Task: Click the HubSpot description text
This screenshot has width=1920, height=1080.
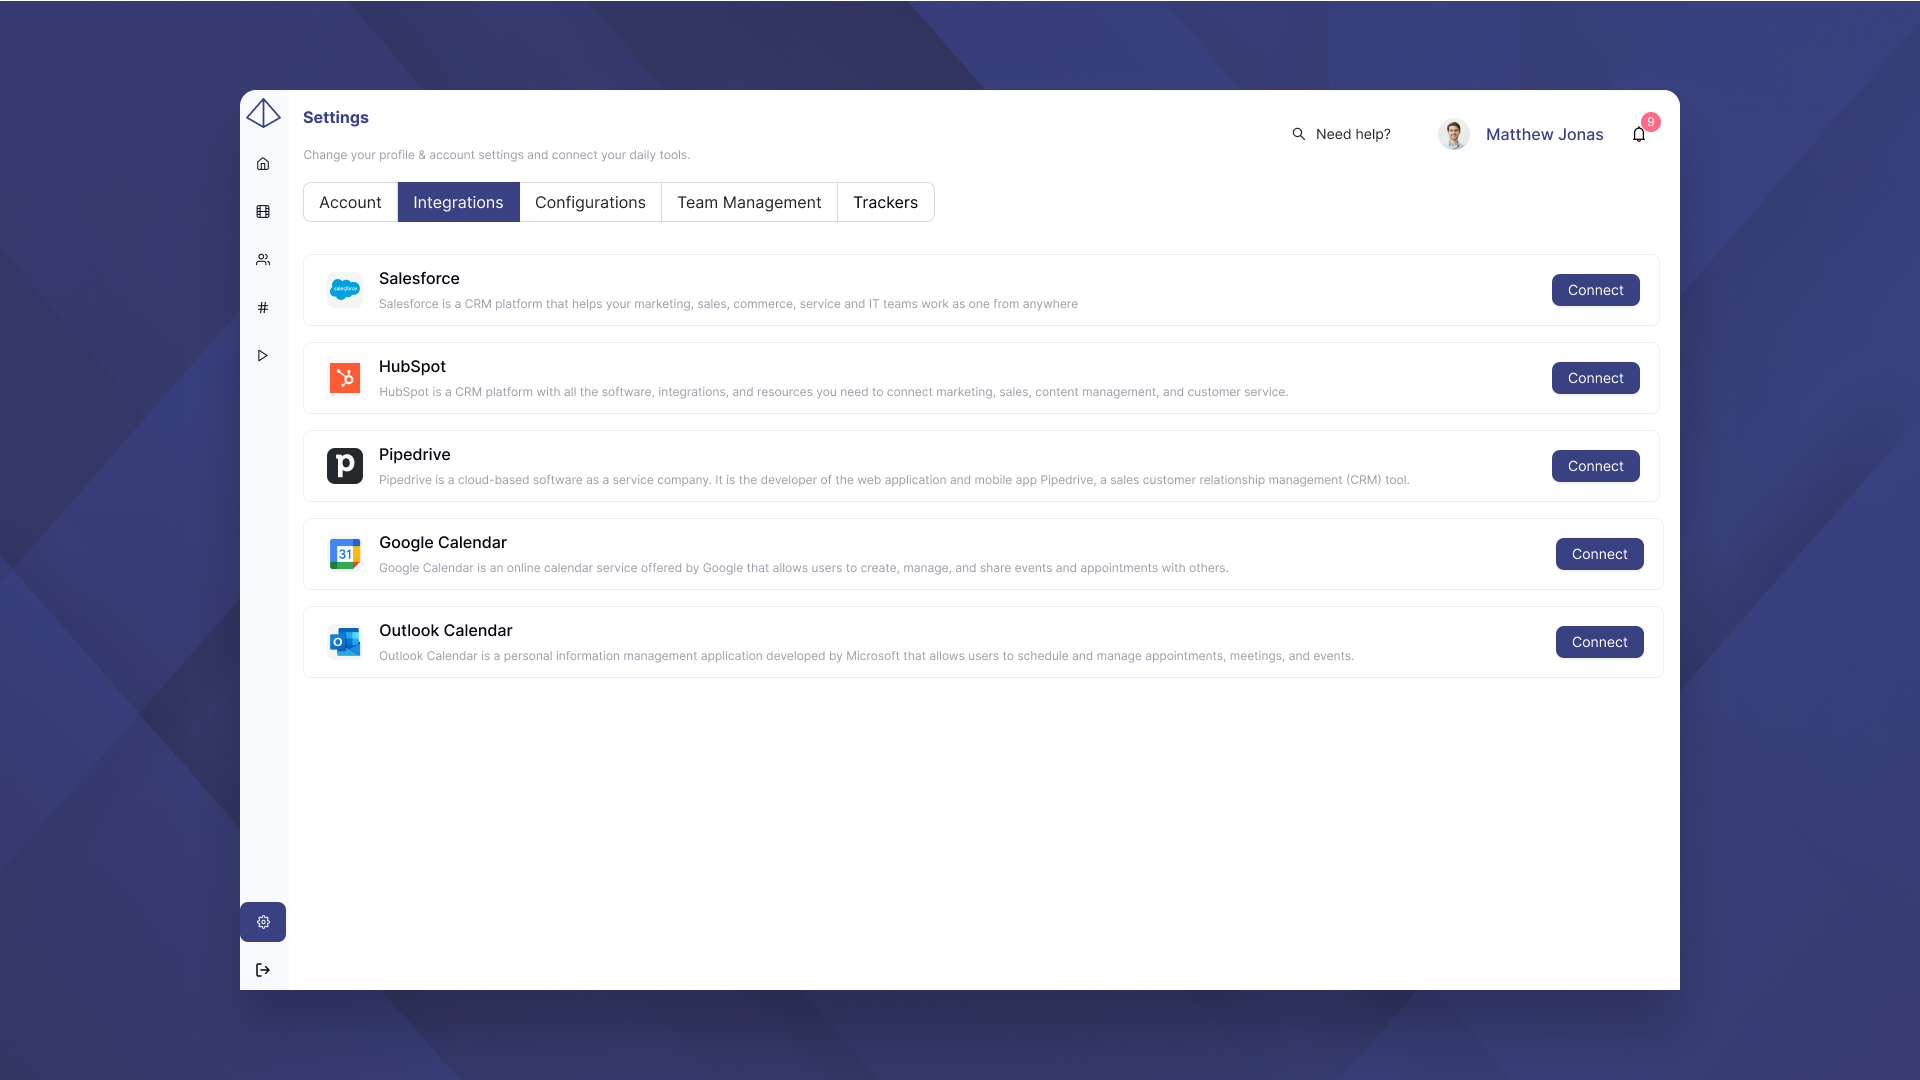Action: [x=833, y=392]
